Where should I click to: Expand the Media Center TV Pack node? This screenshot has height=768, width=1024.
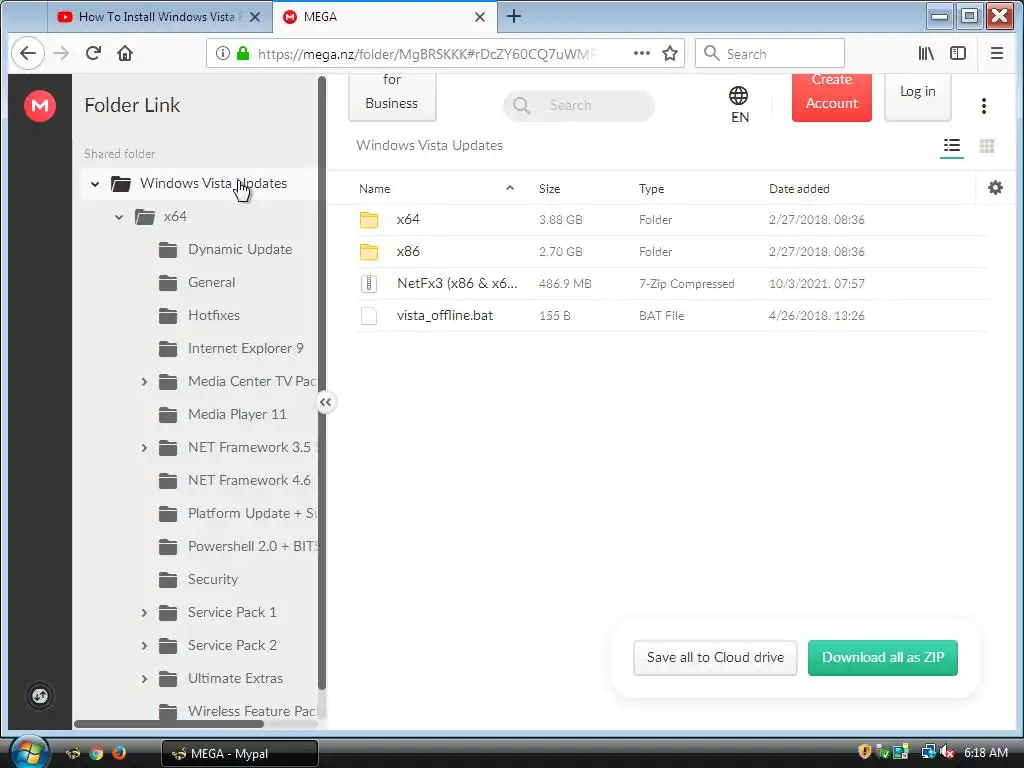[144, 381]
